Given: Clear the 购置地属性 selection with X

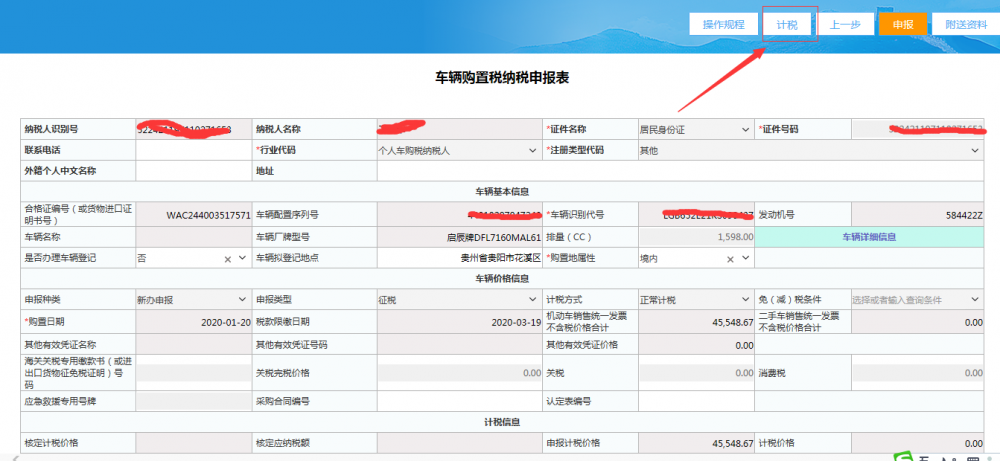Looking at the screenshot, I should click(x=730, y=258).
